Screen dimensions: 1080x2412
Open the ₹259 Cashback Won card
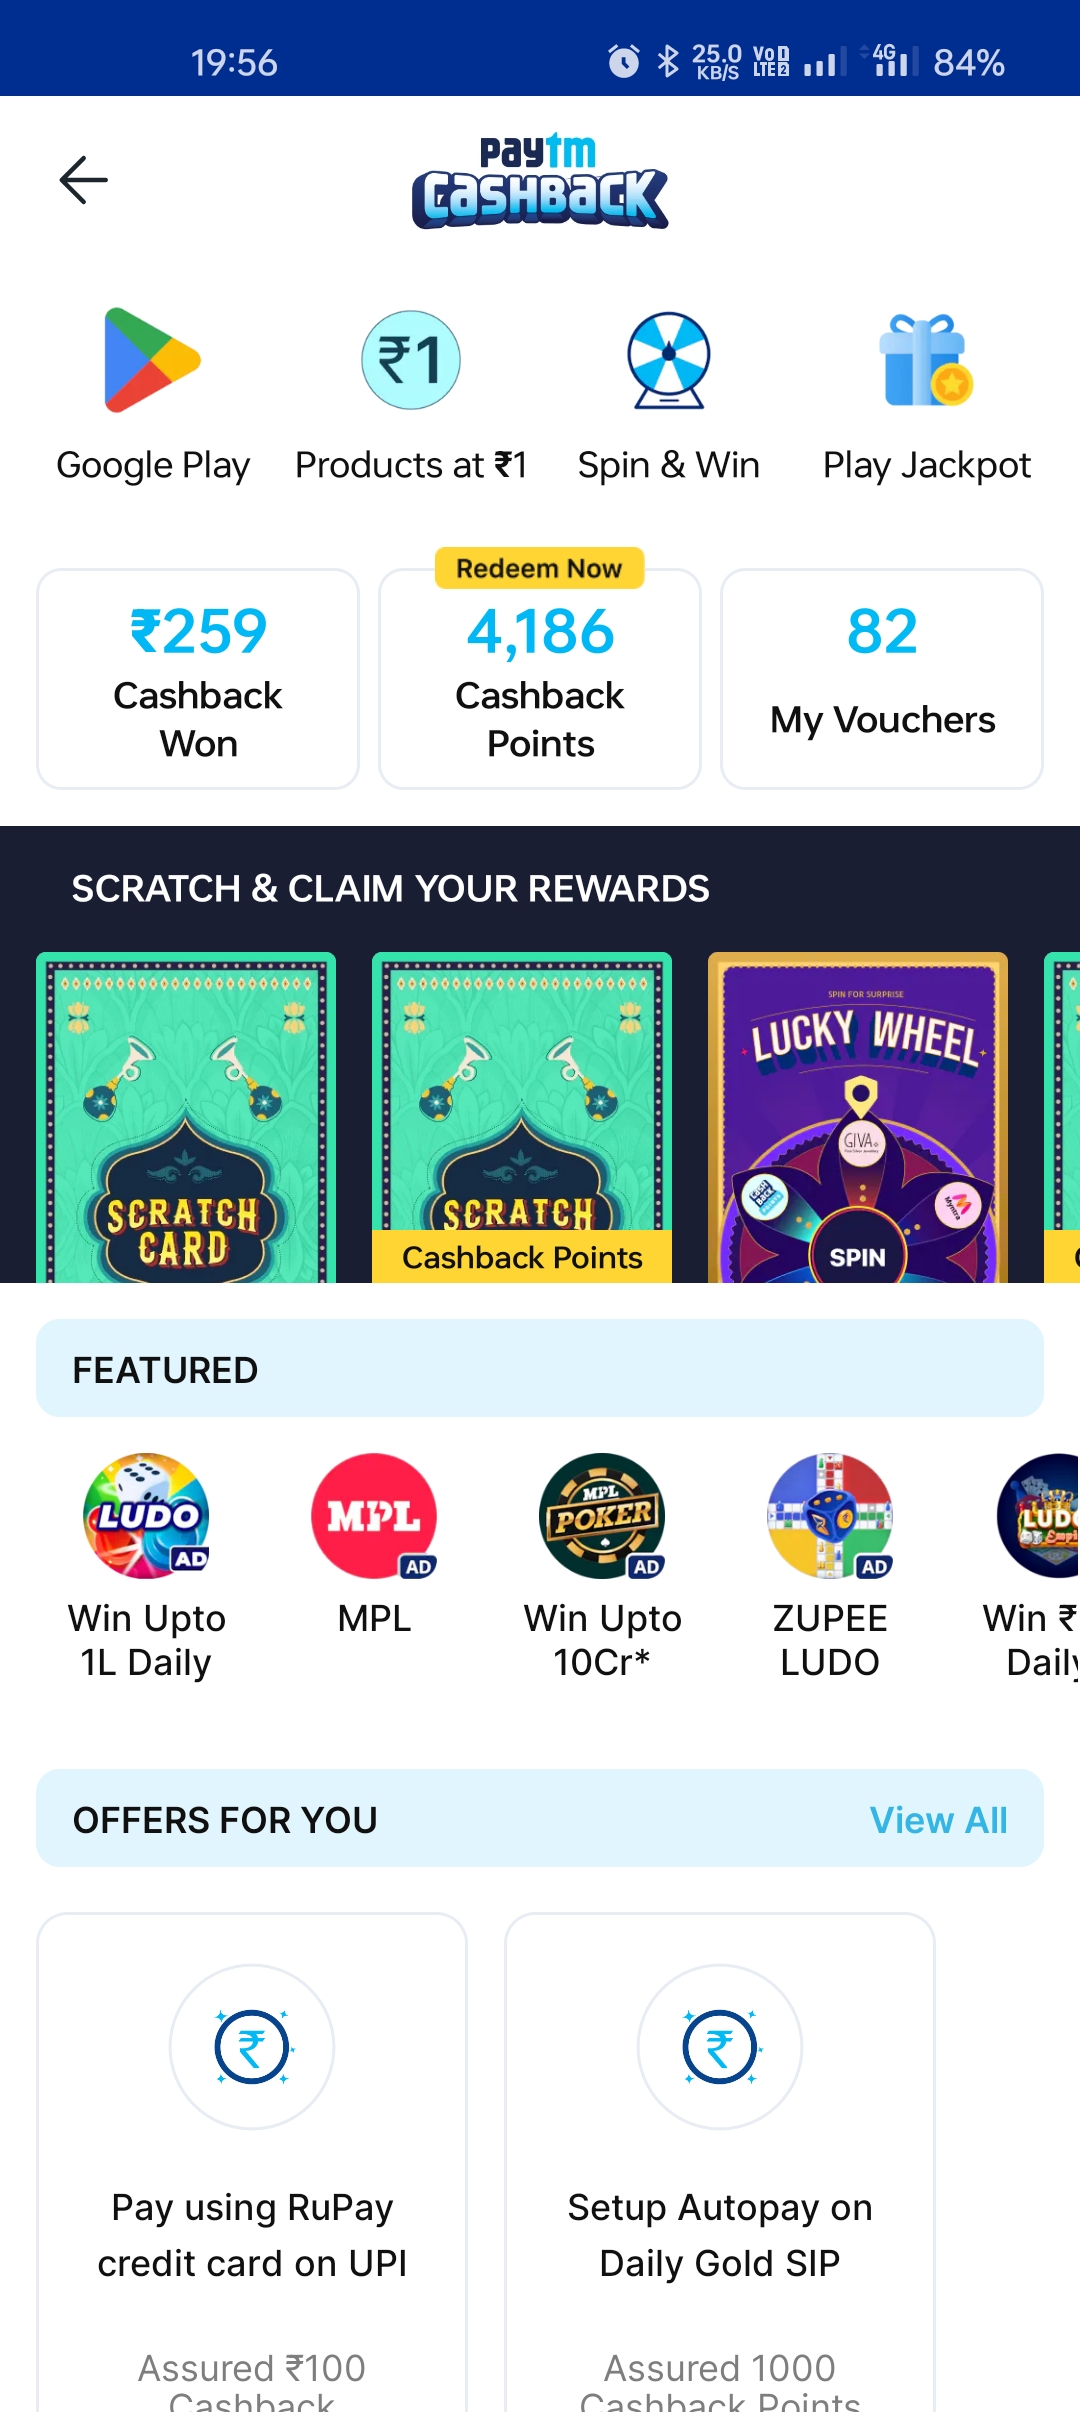(x=198, y=679)
